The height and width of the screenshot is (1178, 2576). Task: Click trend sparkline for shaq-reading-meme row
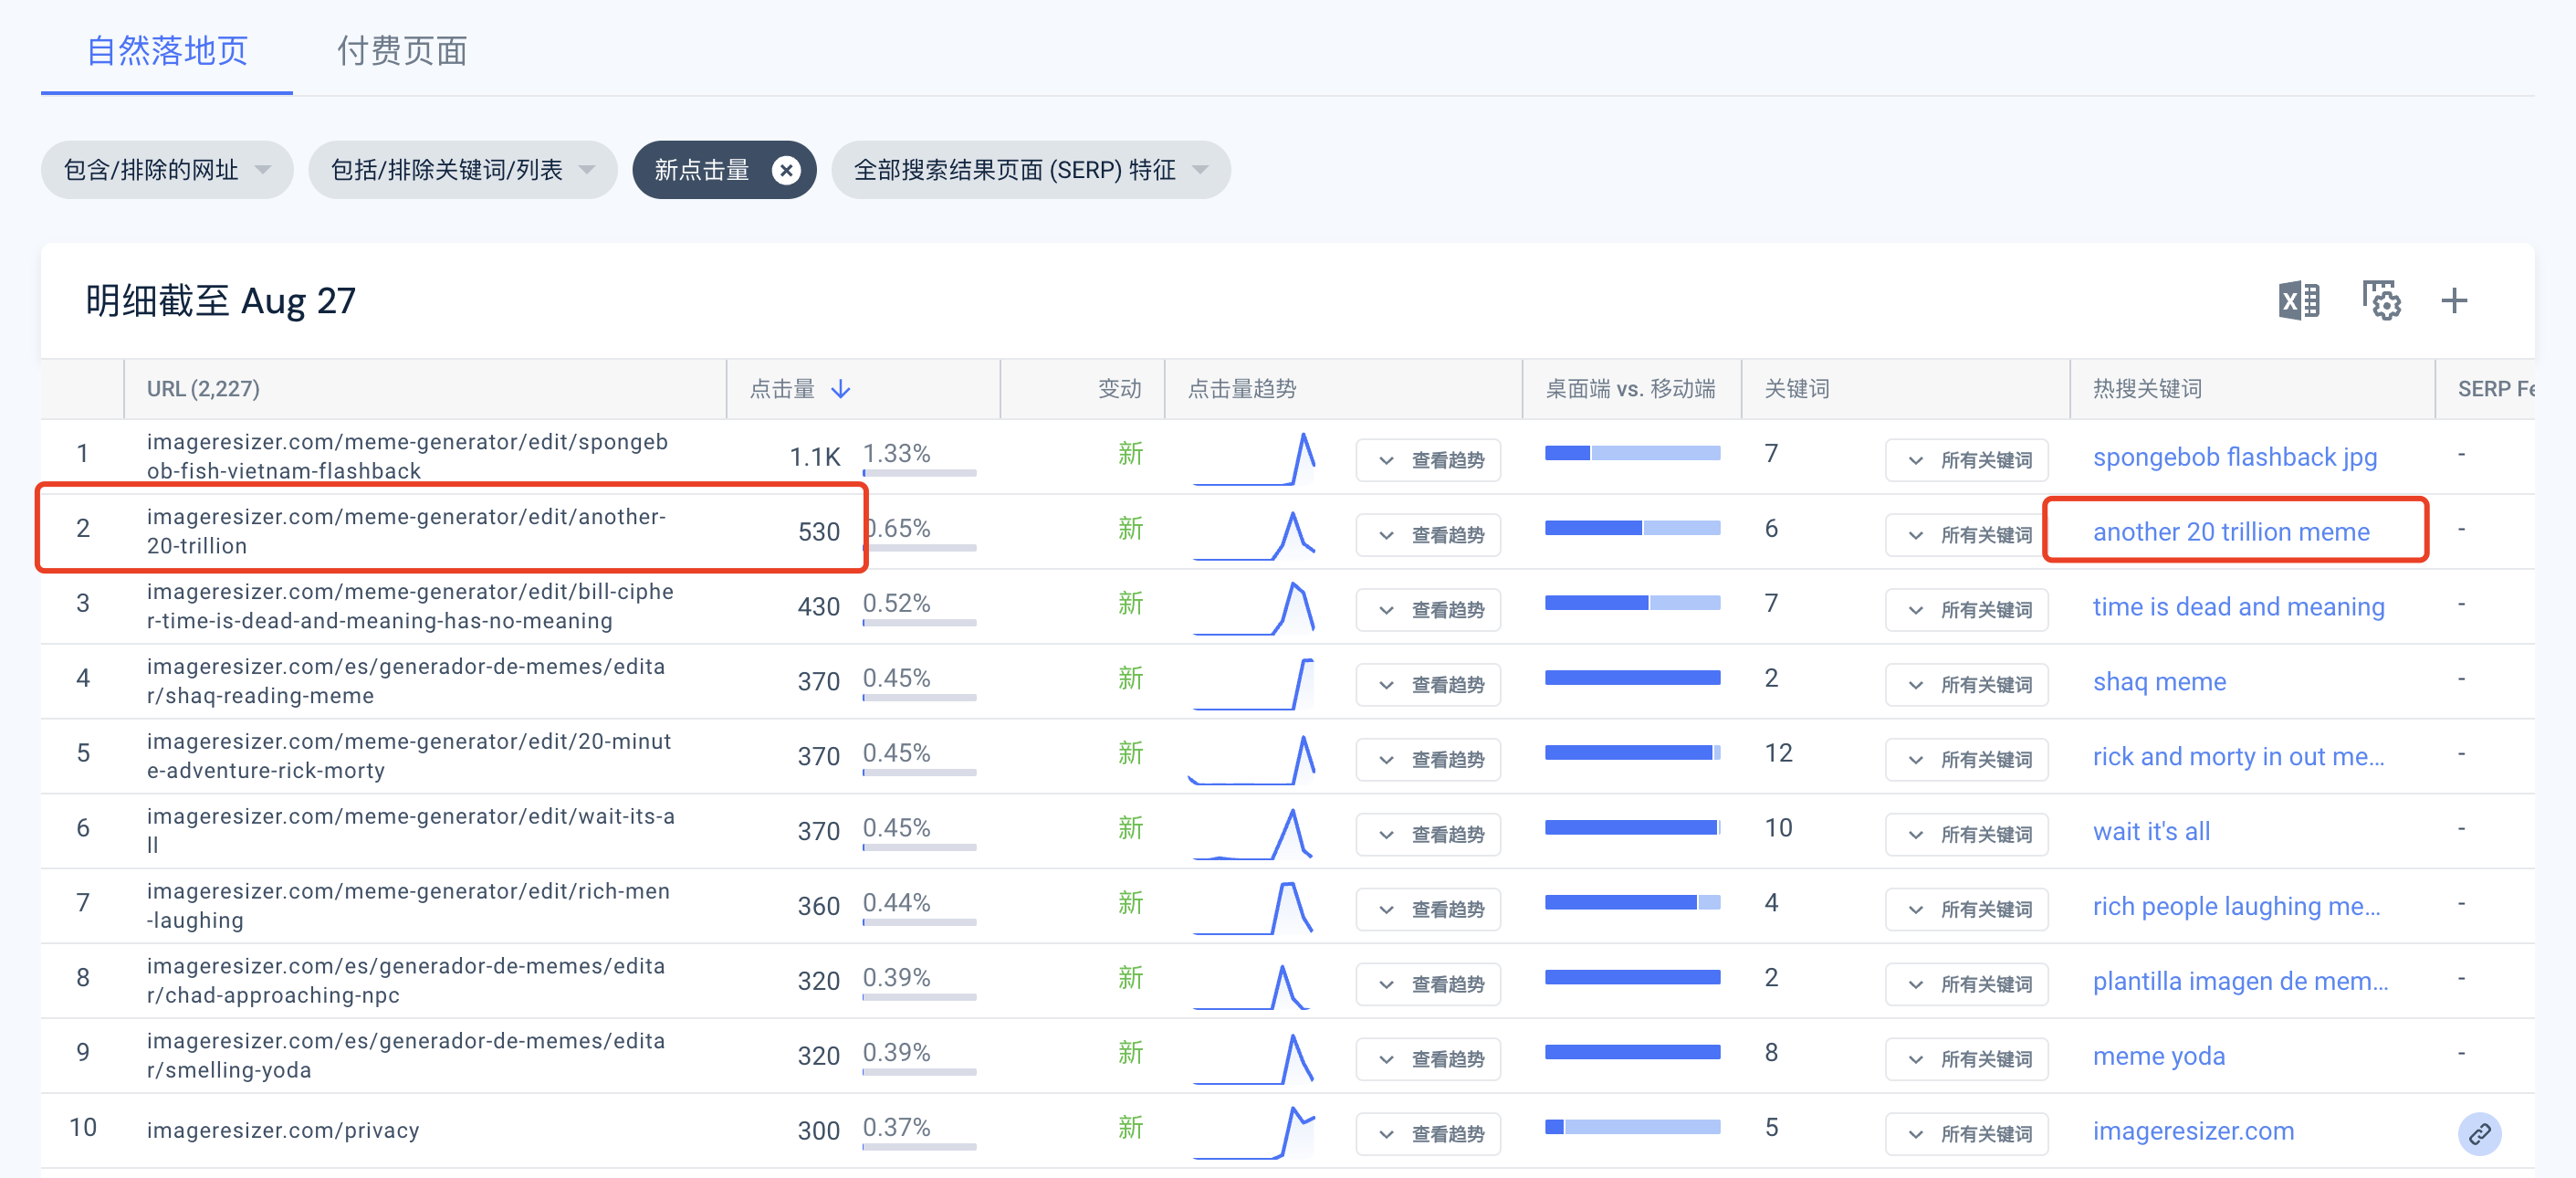1254,683
